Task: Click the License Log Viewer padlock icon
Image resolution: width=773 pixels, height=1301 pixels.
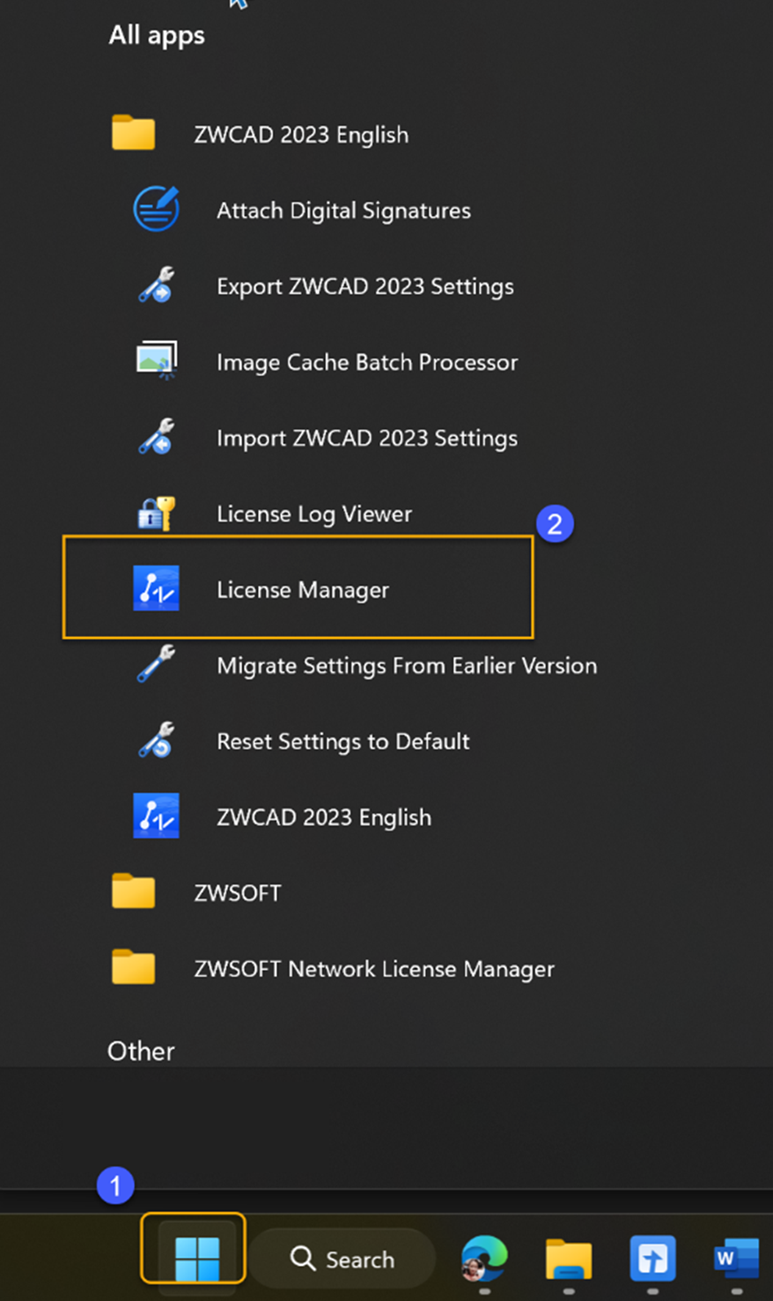Action: (156, 513)
